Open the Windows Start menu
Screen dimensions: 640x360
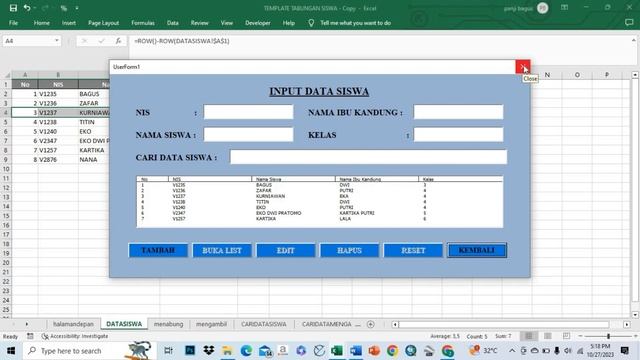point(11,351)
